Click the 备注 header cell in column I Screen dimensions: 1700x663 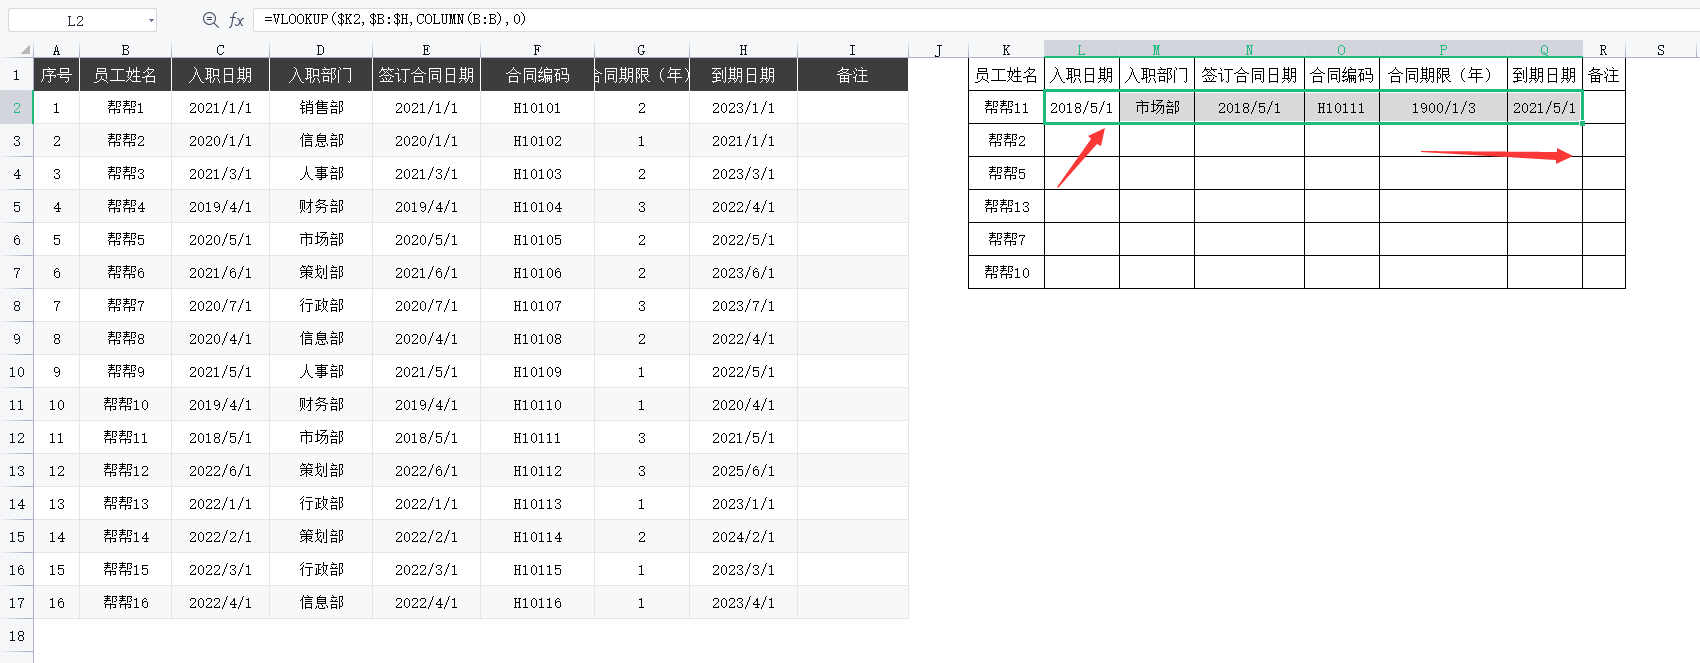tap(852, 75)
